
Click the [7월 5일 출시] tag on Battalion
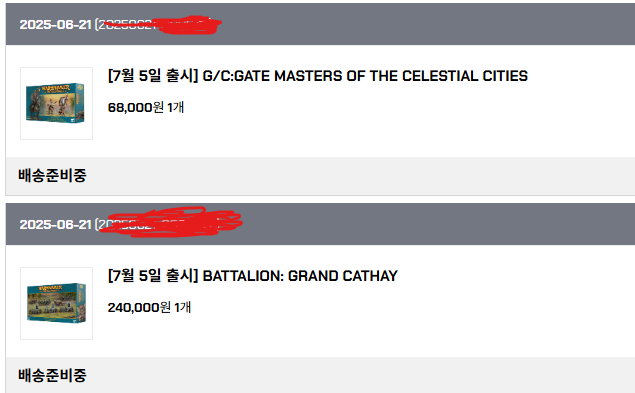click(153, 276)
